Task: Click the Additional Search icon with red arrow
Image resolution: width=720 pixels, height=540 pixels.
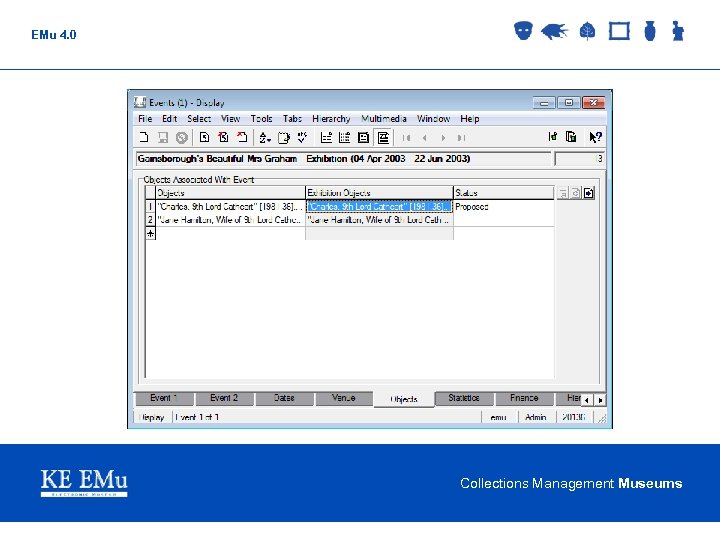Action: [223, 137]
